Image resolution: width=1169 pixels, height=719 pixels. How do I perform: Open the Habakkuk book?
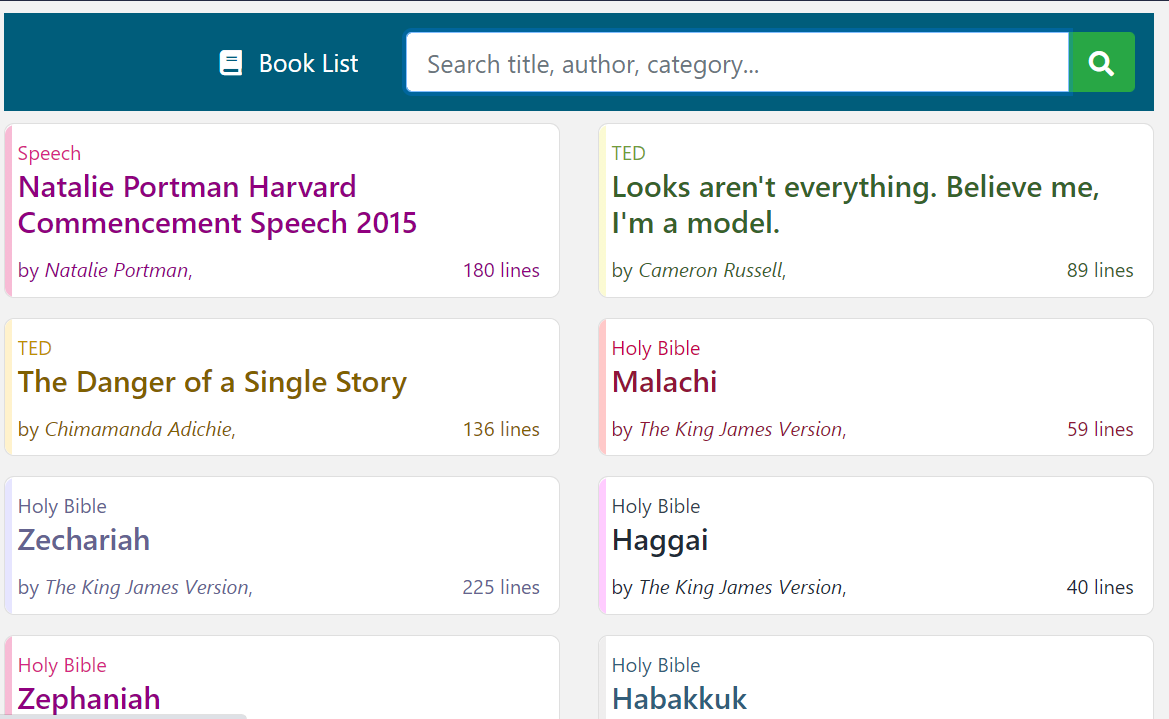pos(679,699)
